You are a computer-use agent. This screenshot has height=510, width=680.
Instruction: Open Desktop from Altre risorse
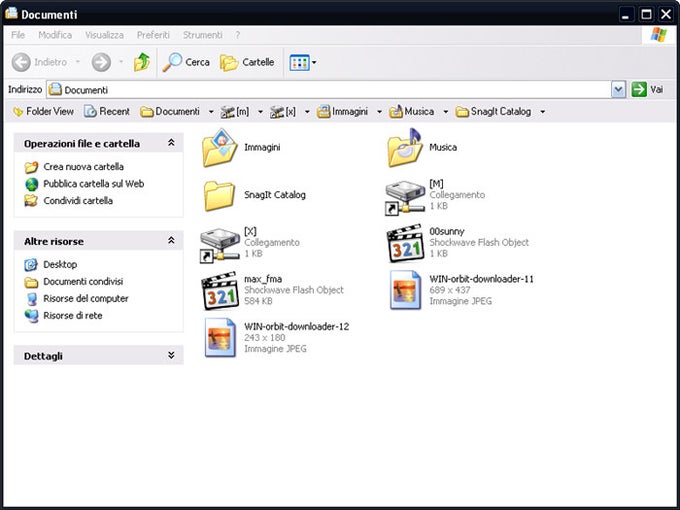(51, 265)
